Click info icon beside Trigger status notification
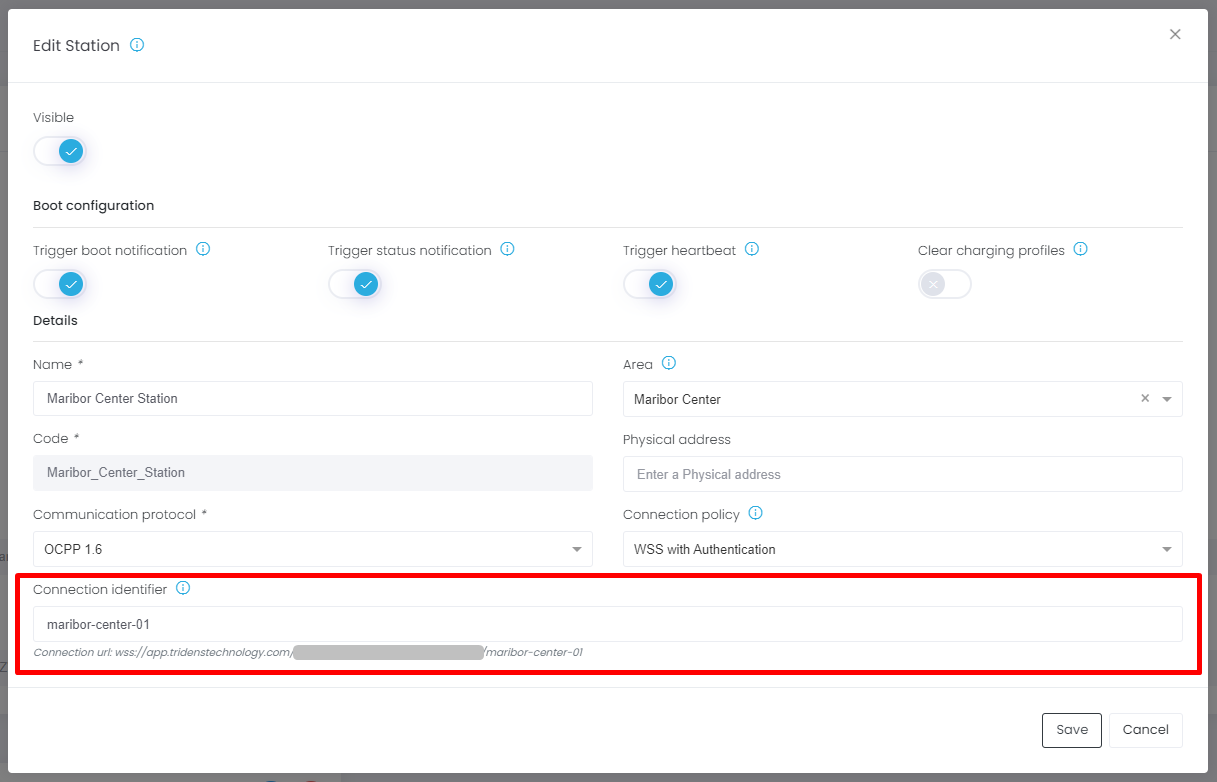1217x782 pixels. click(x=507, y=249)
